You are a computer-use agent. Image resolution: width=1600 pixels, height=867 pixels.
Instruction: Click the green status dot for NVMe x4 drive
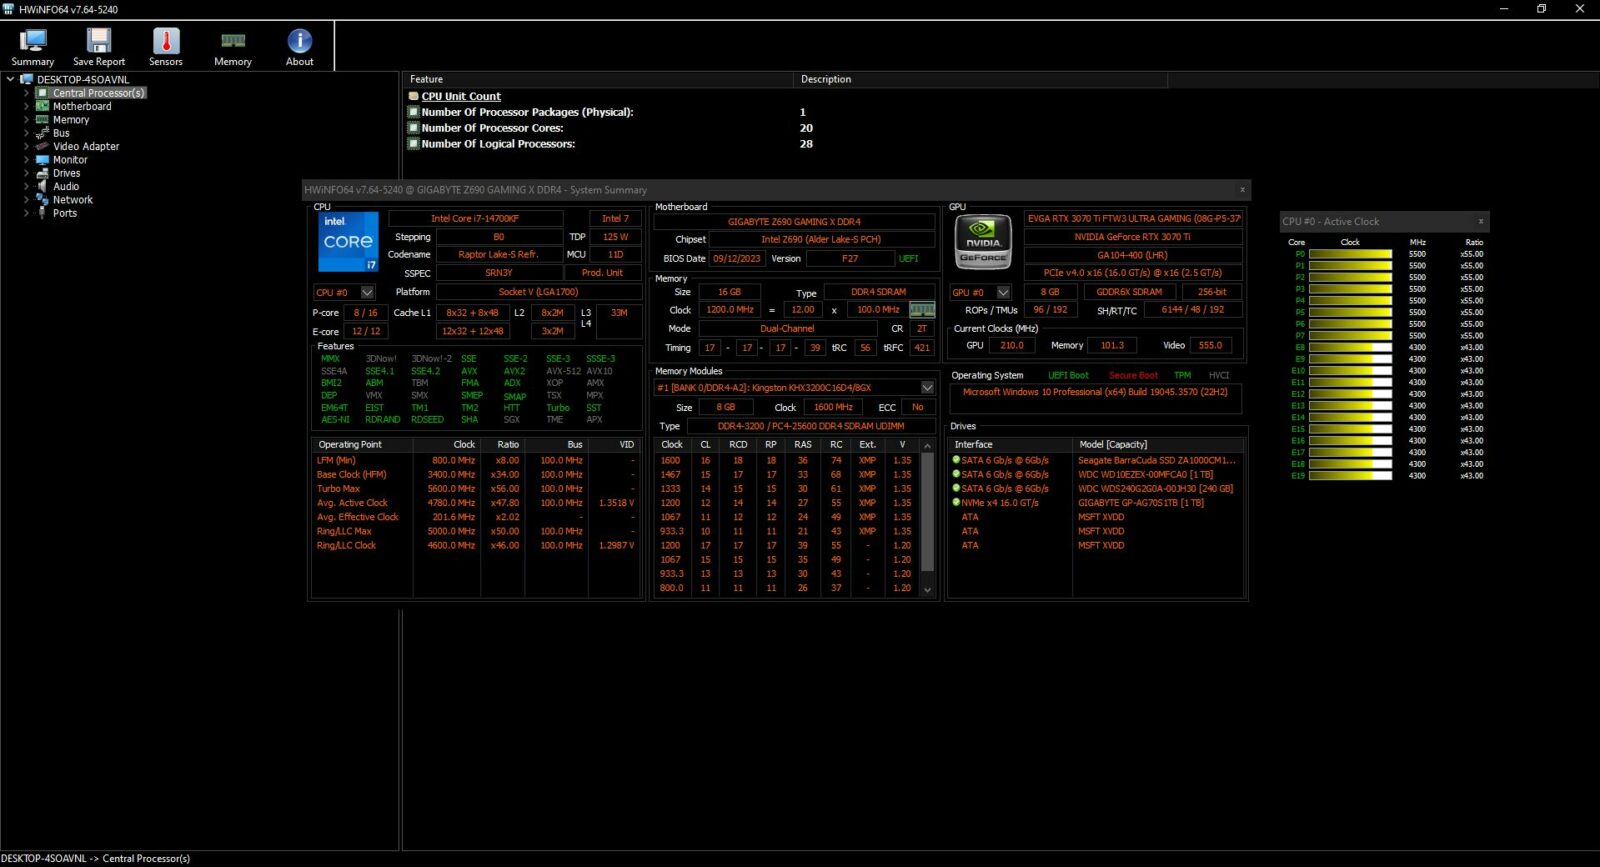coord(956,502)
